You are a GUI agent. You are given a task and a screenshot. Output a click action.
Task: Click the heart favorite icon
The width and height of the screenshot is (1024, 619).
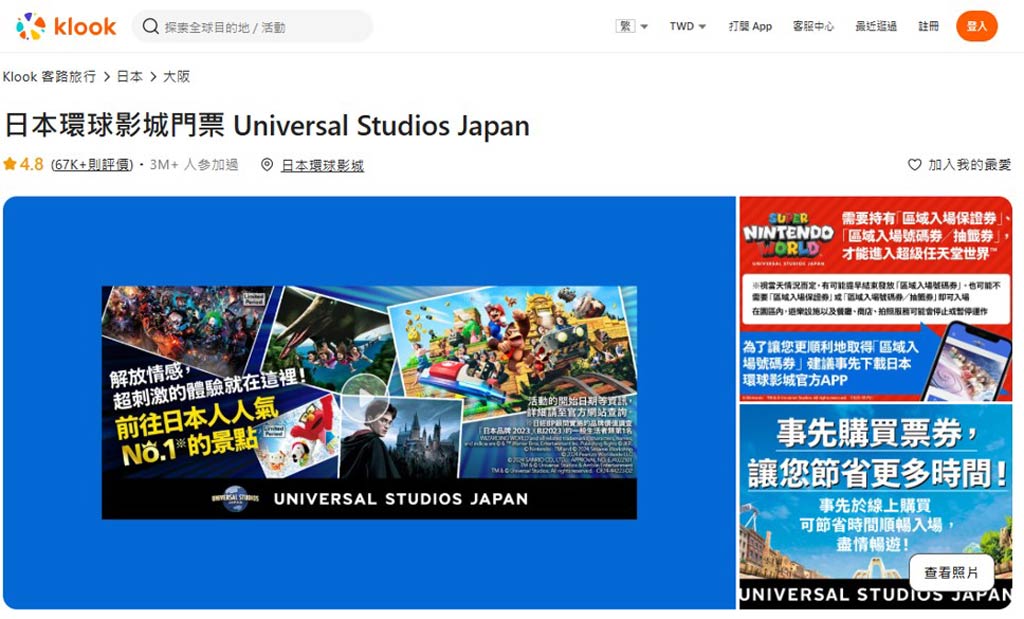[x=914, y=165]
